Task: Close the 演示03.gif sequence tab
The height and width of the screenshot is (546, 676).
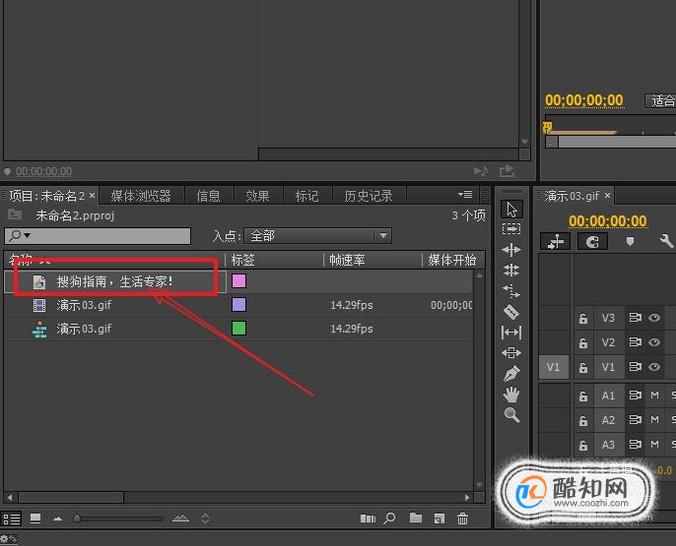Action: coord(607,196)
